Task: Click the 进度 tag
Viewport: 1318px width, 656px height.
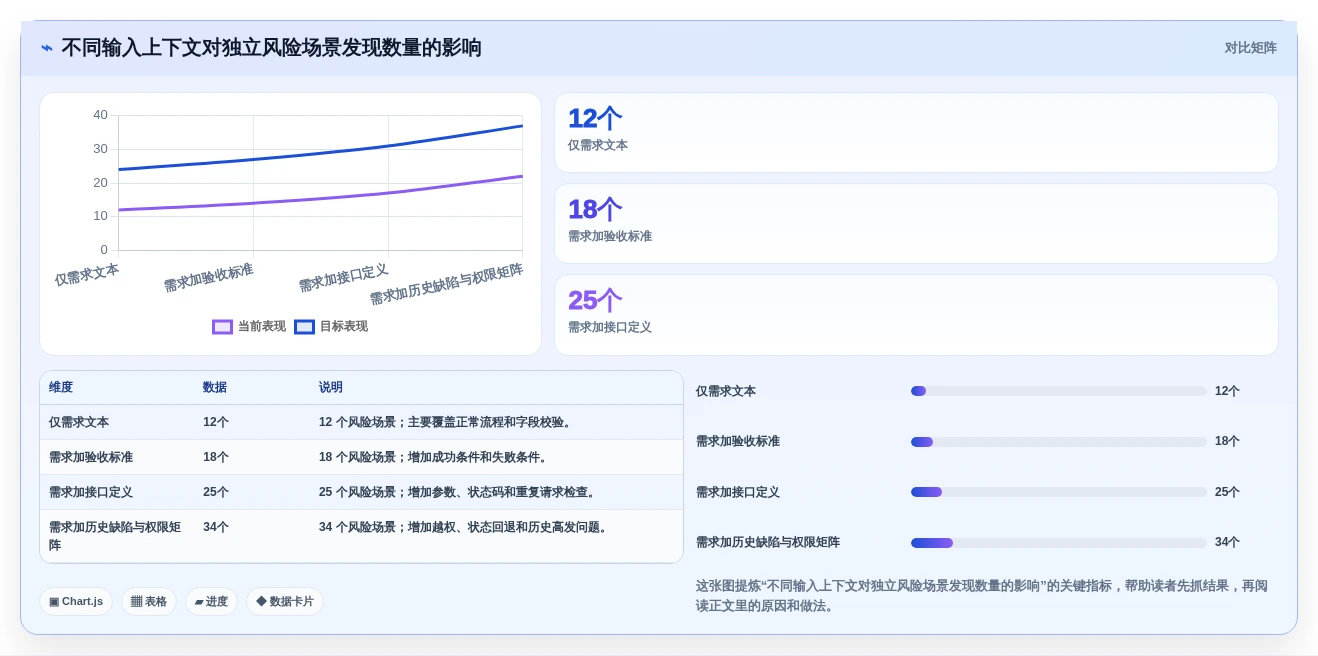Action: [211, 602]
